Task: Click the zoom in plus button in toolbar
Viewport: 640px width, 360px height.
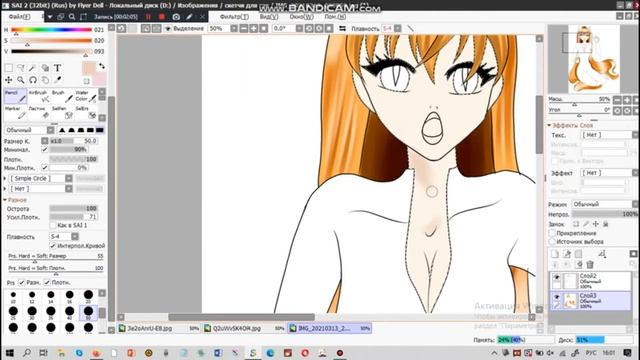Action: click(253, 29)
